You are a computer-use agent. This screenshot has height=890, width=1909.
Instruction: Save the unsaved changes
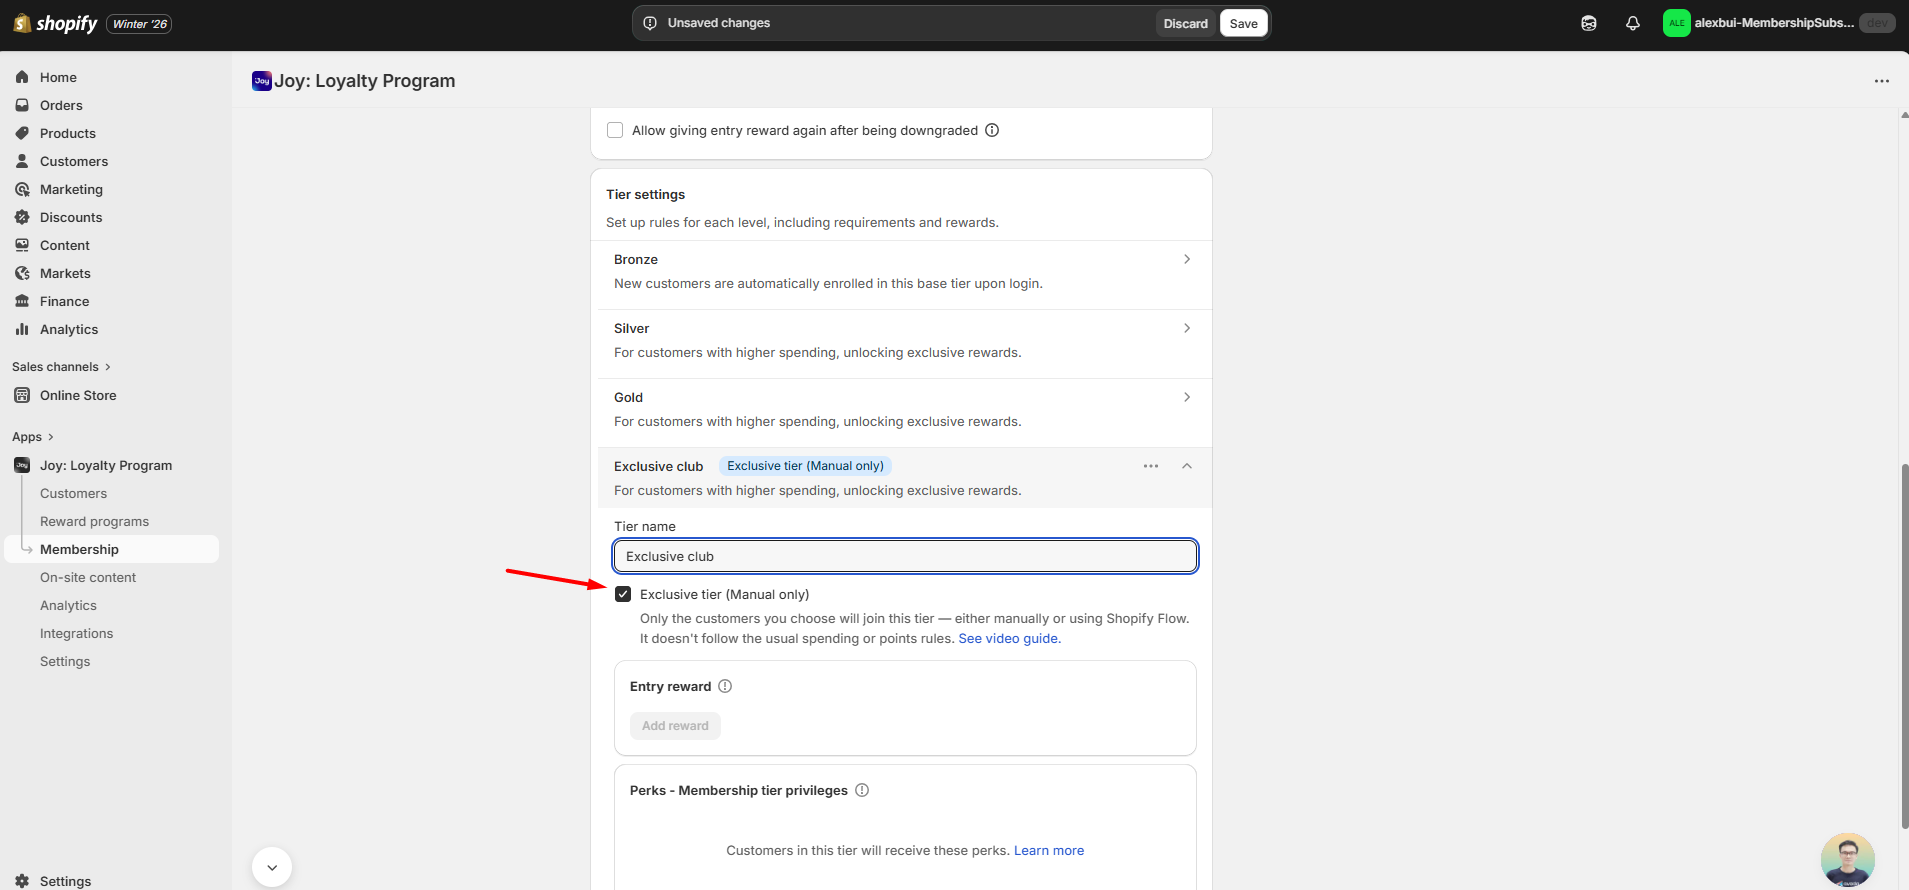pyautogui.click(x=1243, y=23)
